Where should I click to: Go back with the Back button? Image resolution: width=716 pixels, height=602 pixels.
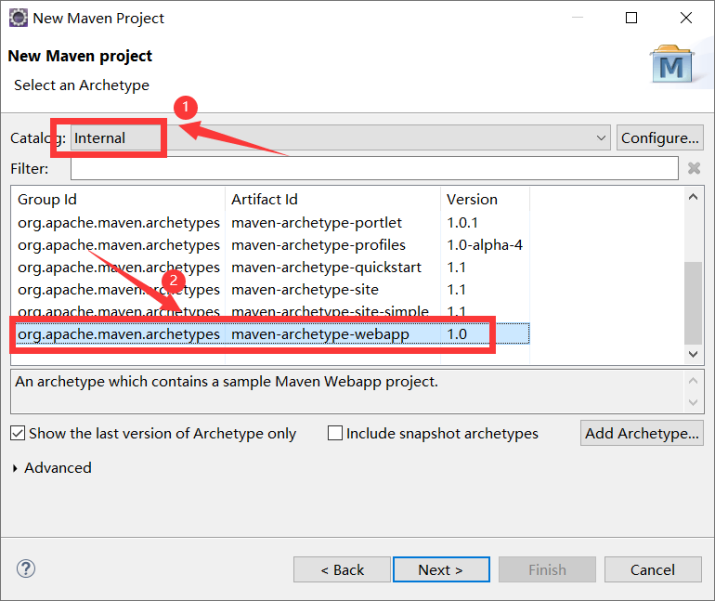[x=341, y=570]
